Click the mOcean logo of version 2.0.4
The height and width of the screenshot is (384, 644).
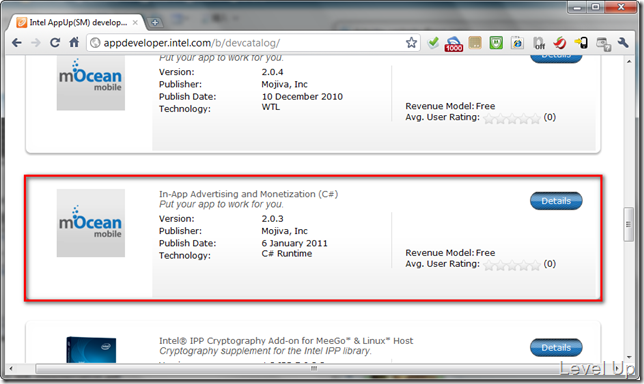[x=91, y=83]
